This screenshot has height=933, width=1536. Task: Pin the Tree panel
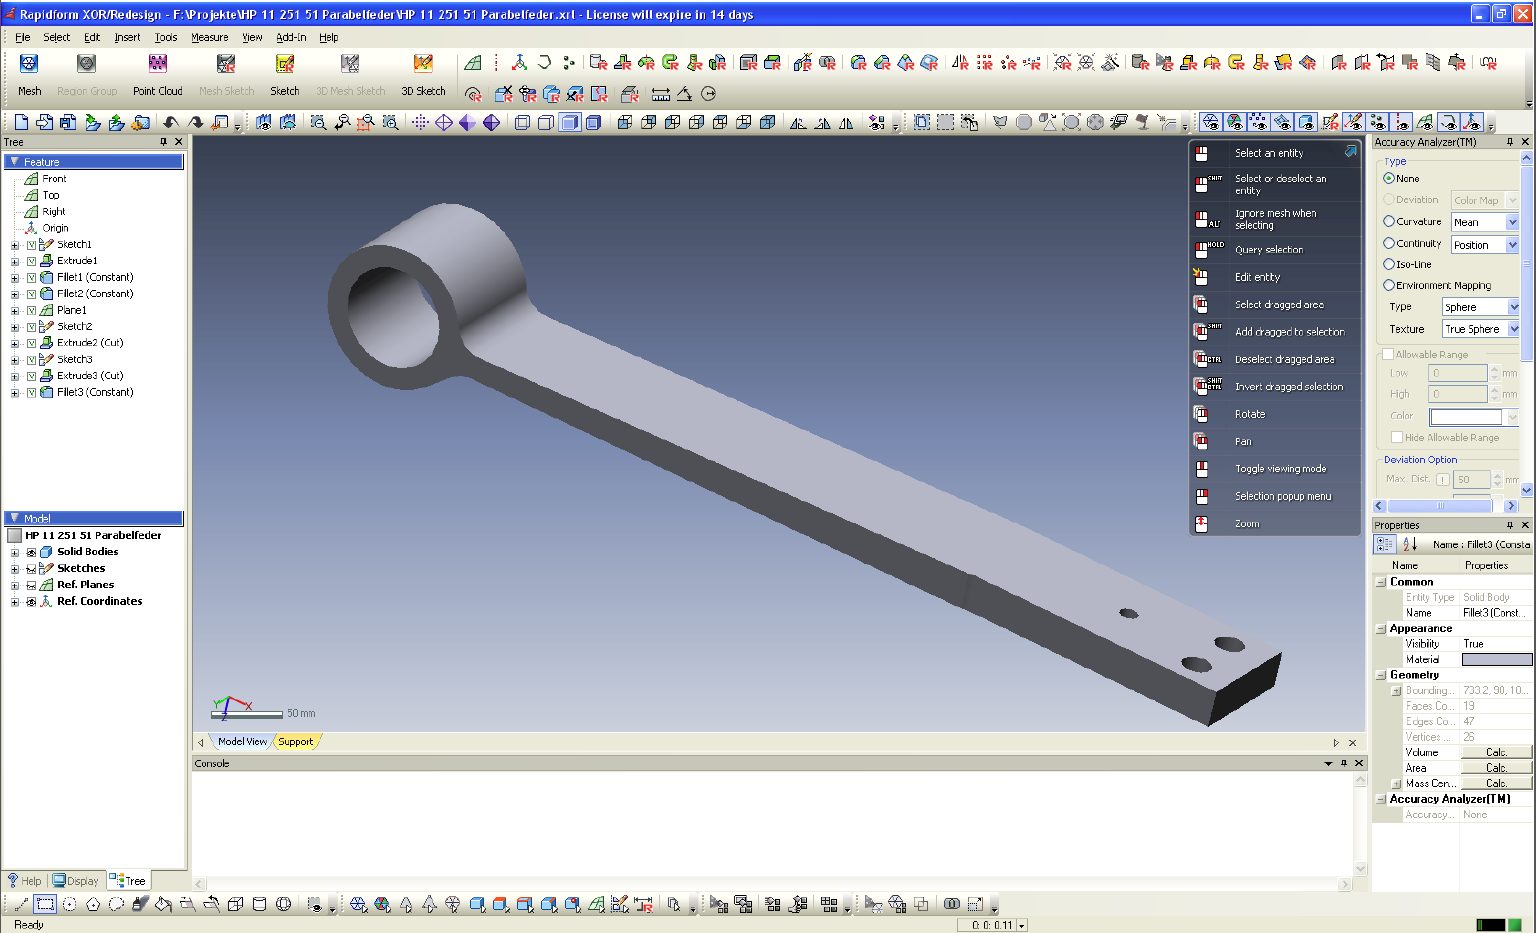tap(164, 142)
